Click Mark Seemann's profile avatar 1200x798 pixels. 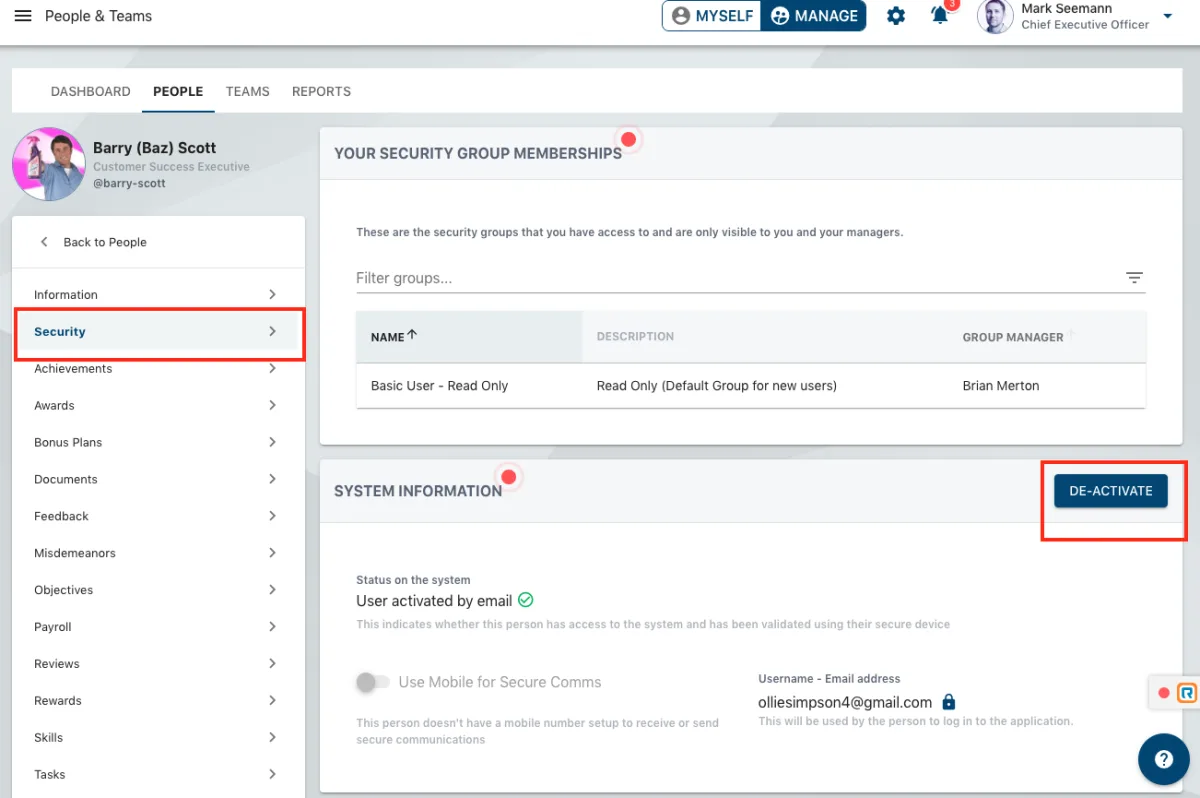pos(995,16)
